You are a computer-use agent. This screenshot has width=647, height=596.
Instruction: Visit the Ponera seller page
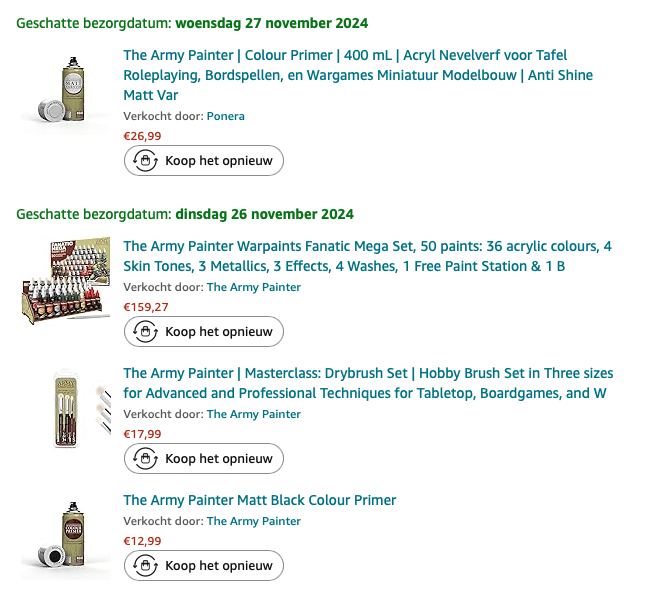[226, 116]
